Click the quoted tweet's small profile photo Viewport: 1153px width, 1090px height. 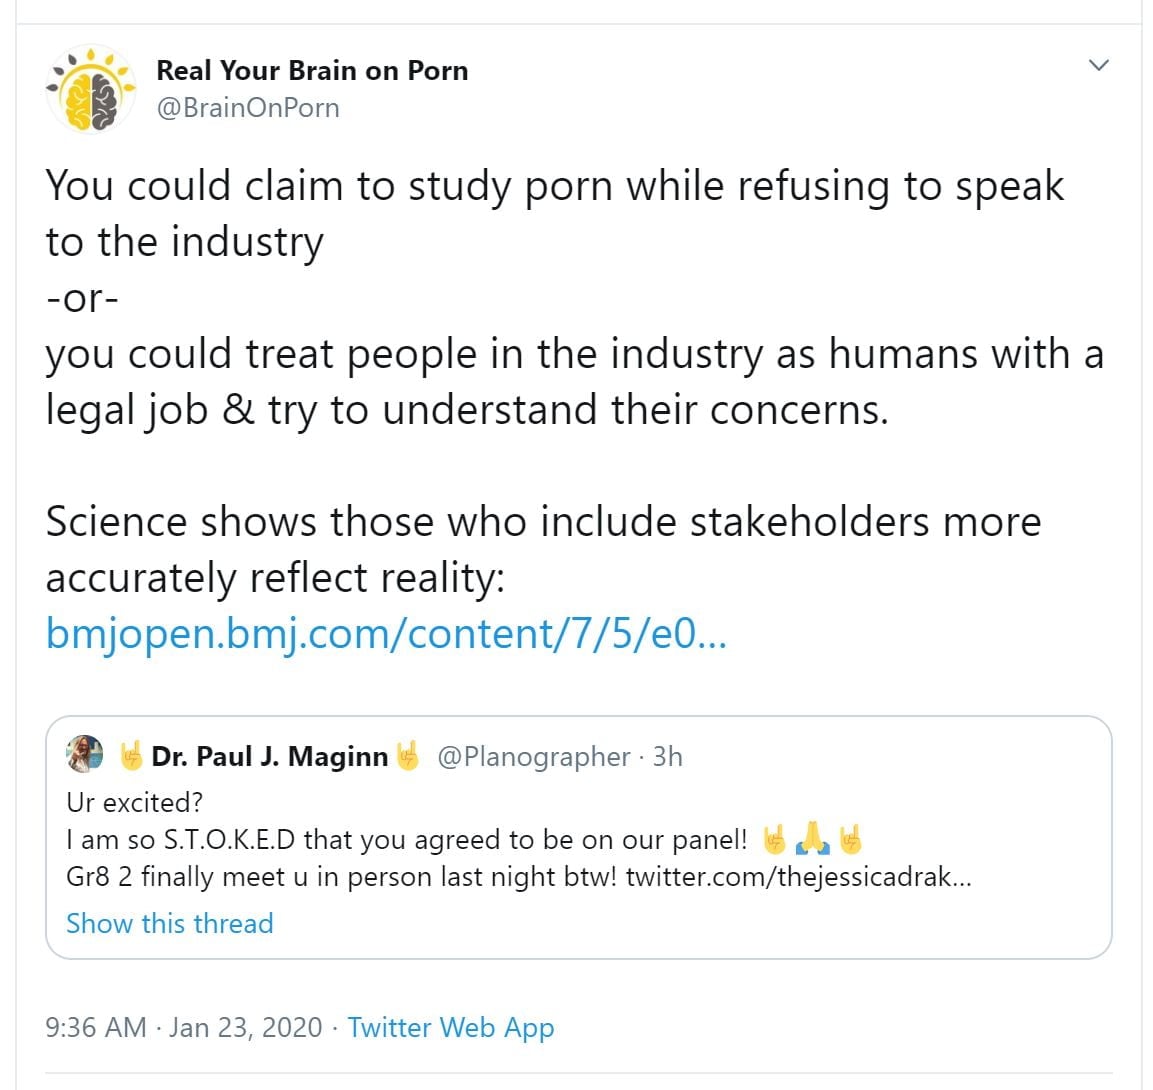pos(85,755)
